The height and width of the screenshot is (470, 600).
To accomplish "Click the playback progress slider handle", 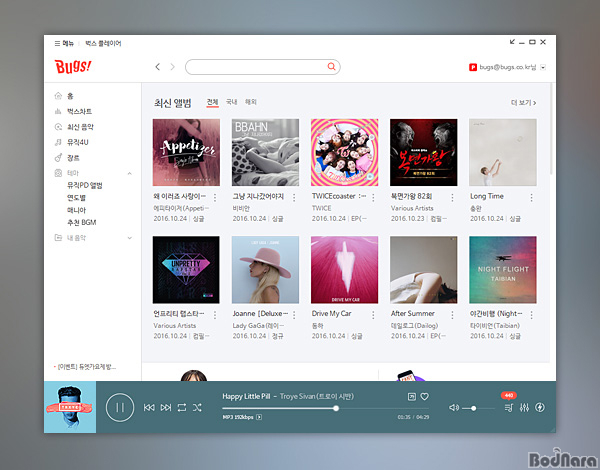I will [336, 408].
